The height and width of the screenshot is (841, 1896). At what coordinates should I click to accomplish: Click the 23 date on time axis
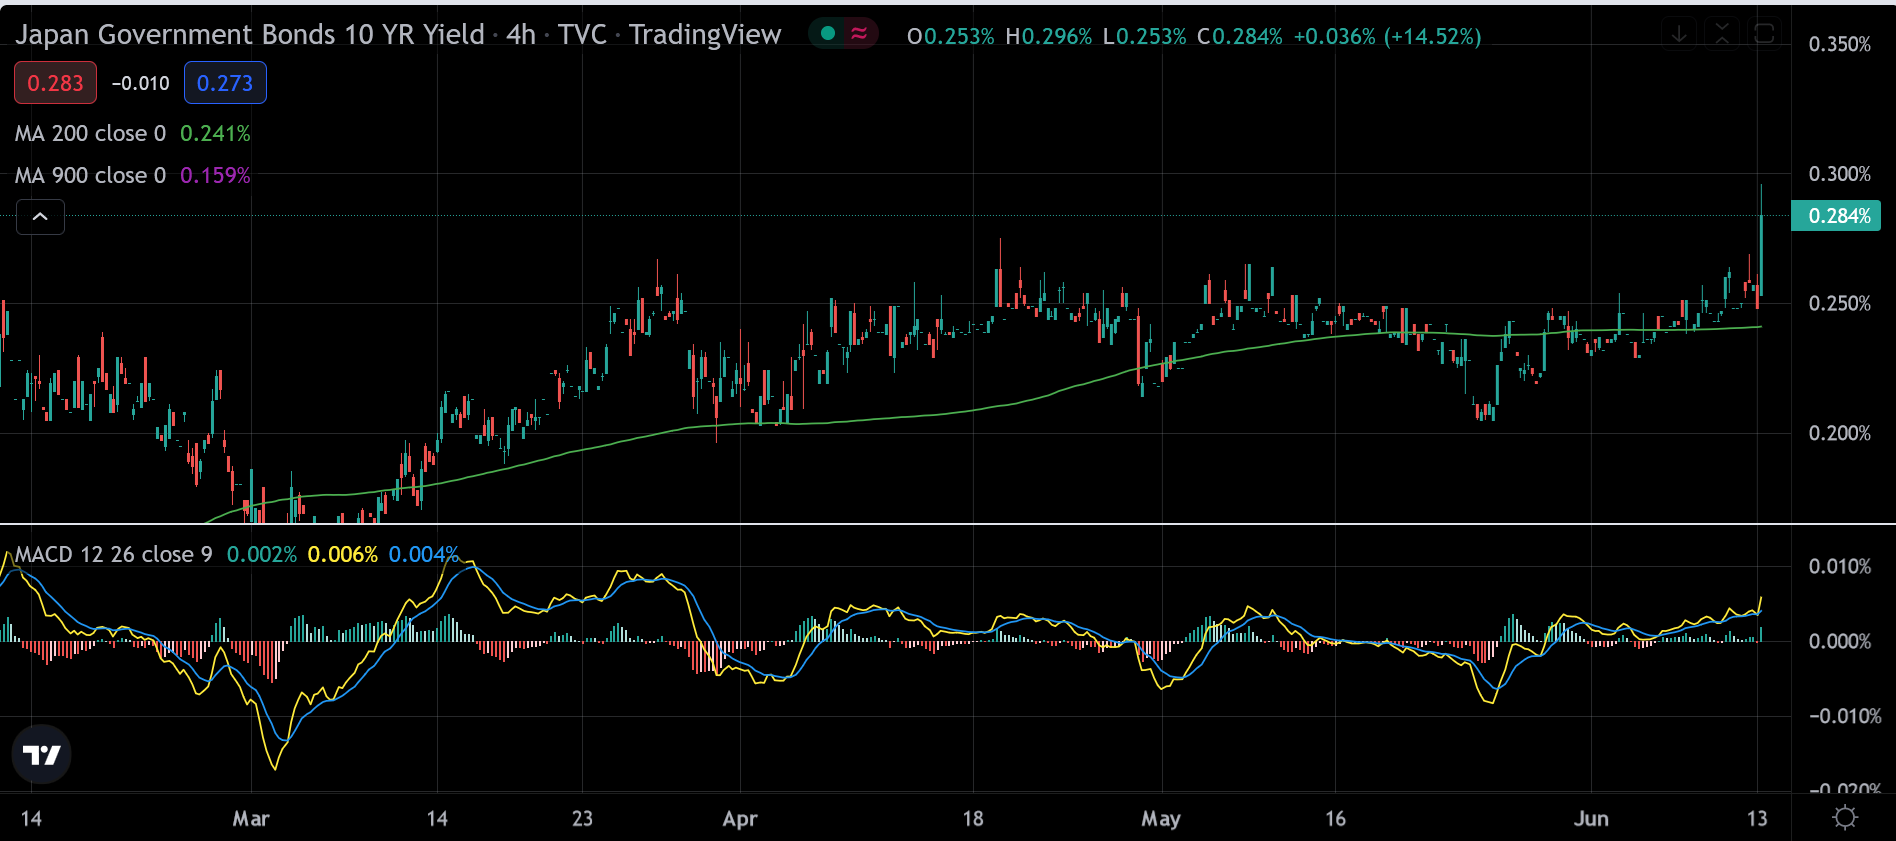click(582, 819)
